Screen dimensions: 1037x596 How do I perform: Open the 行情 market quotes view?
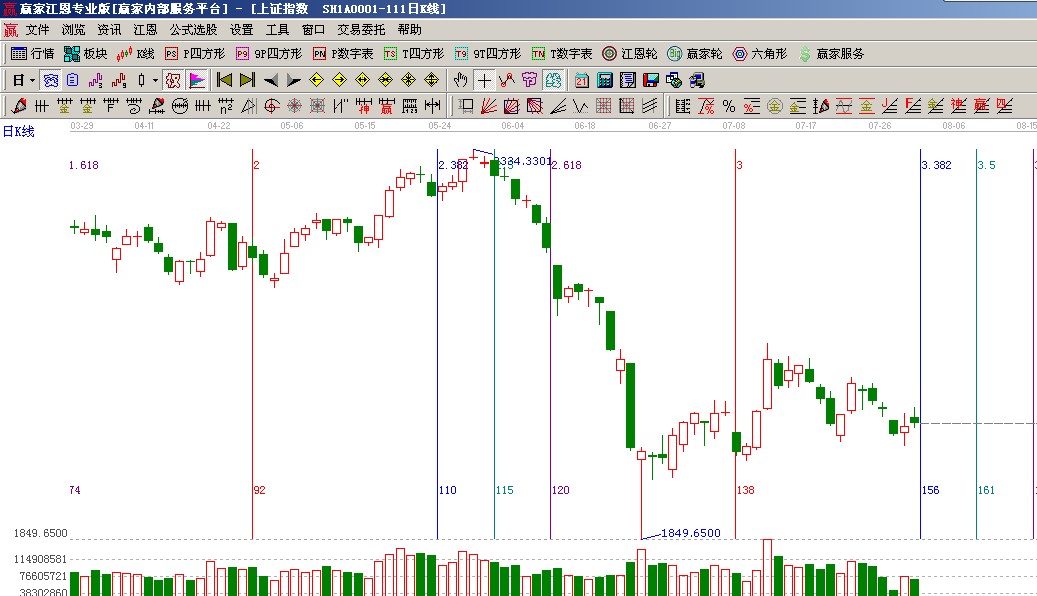coord(32,54)
